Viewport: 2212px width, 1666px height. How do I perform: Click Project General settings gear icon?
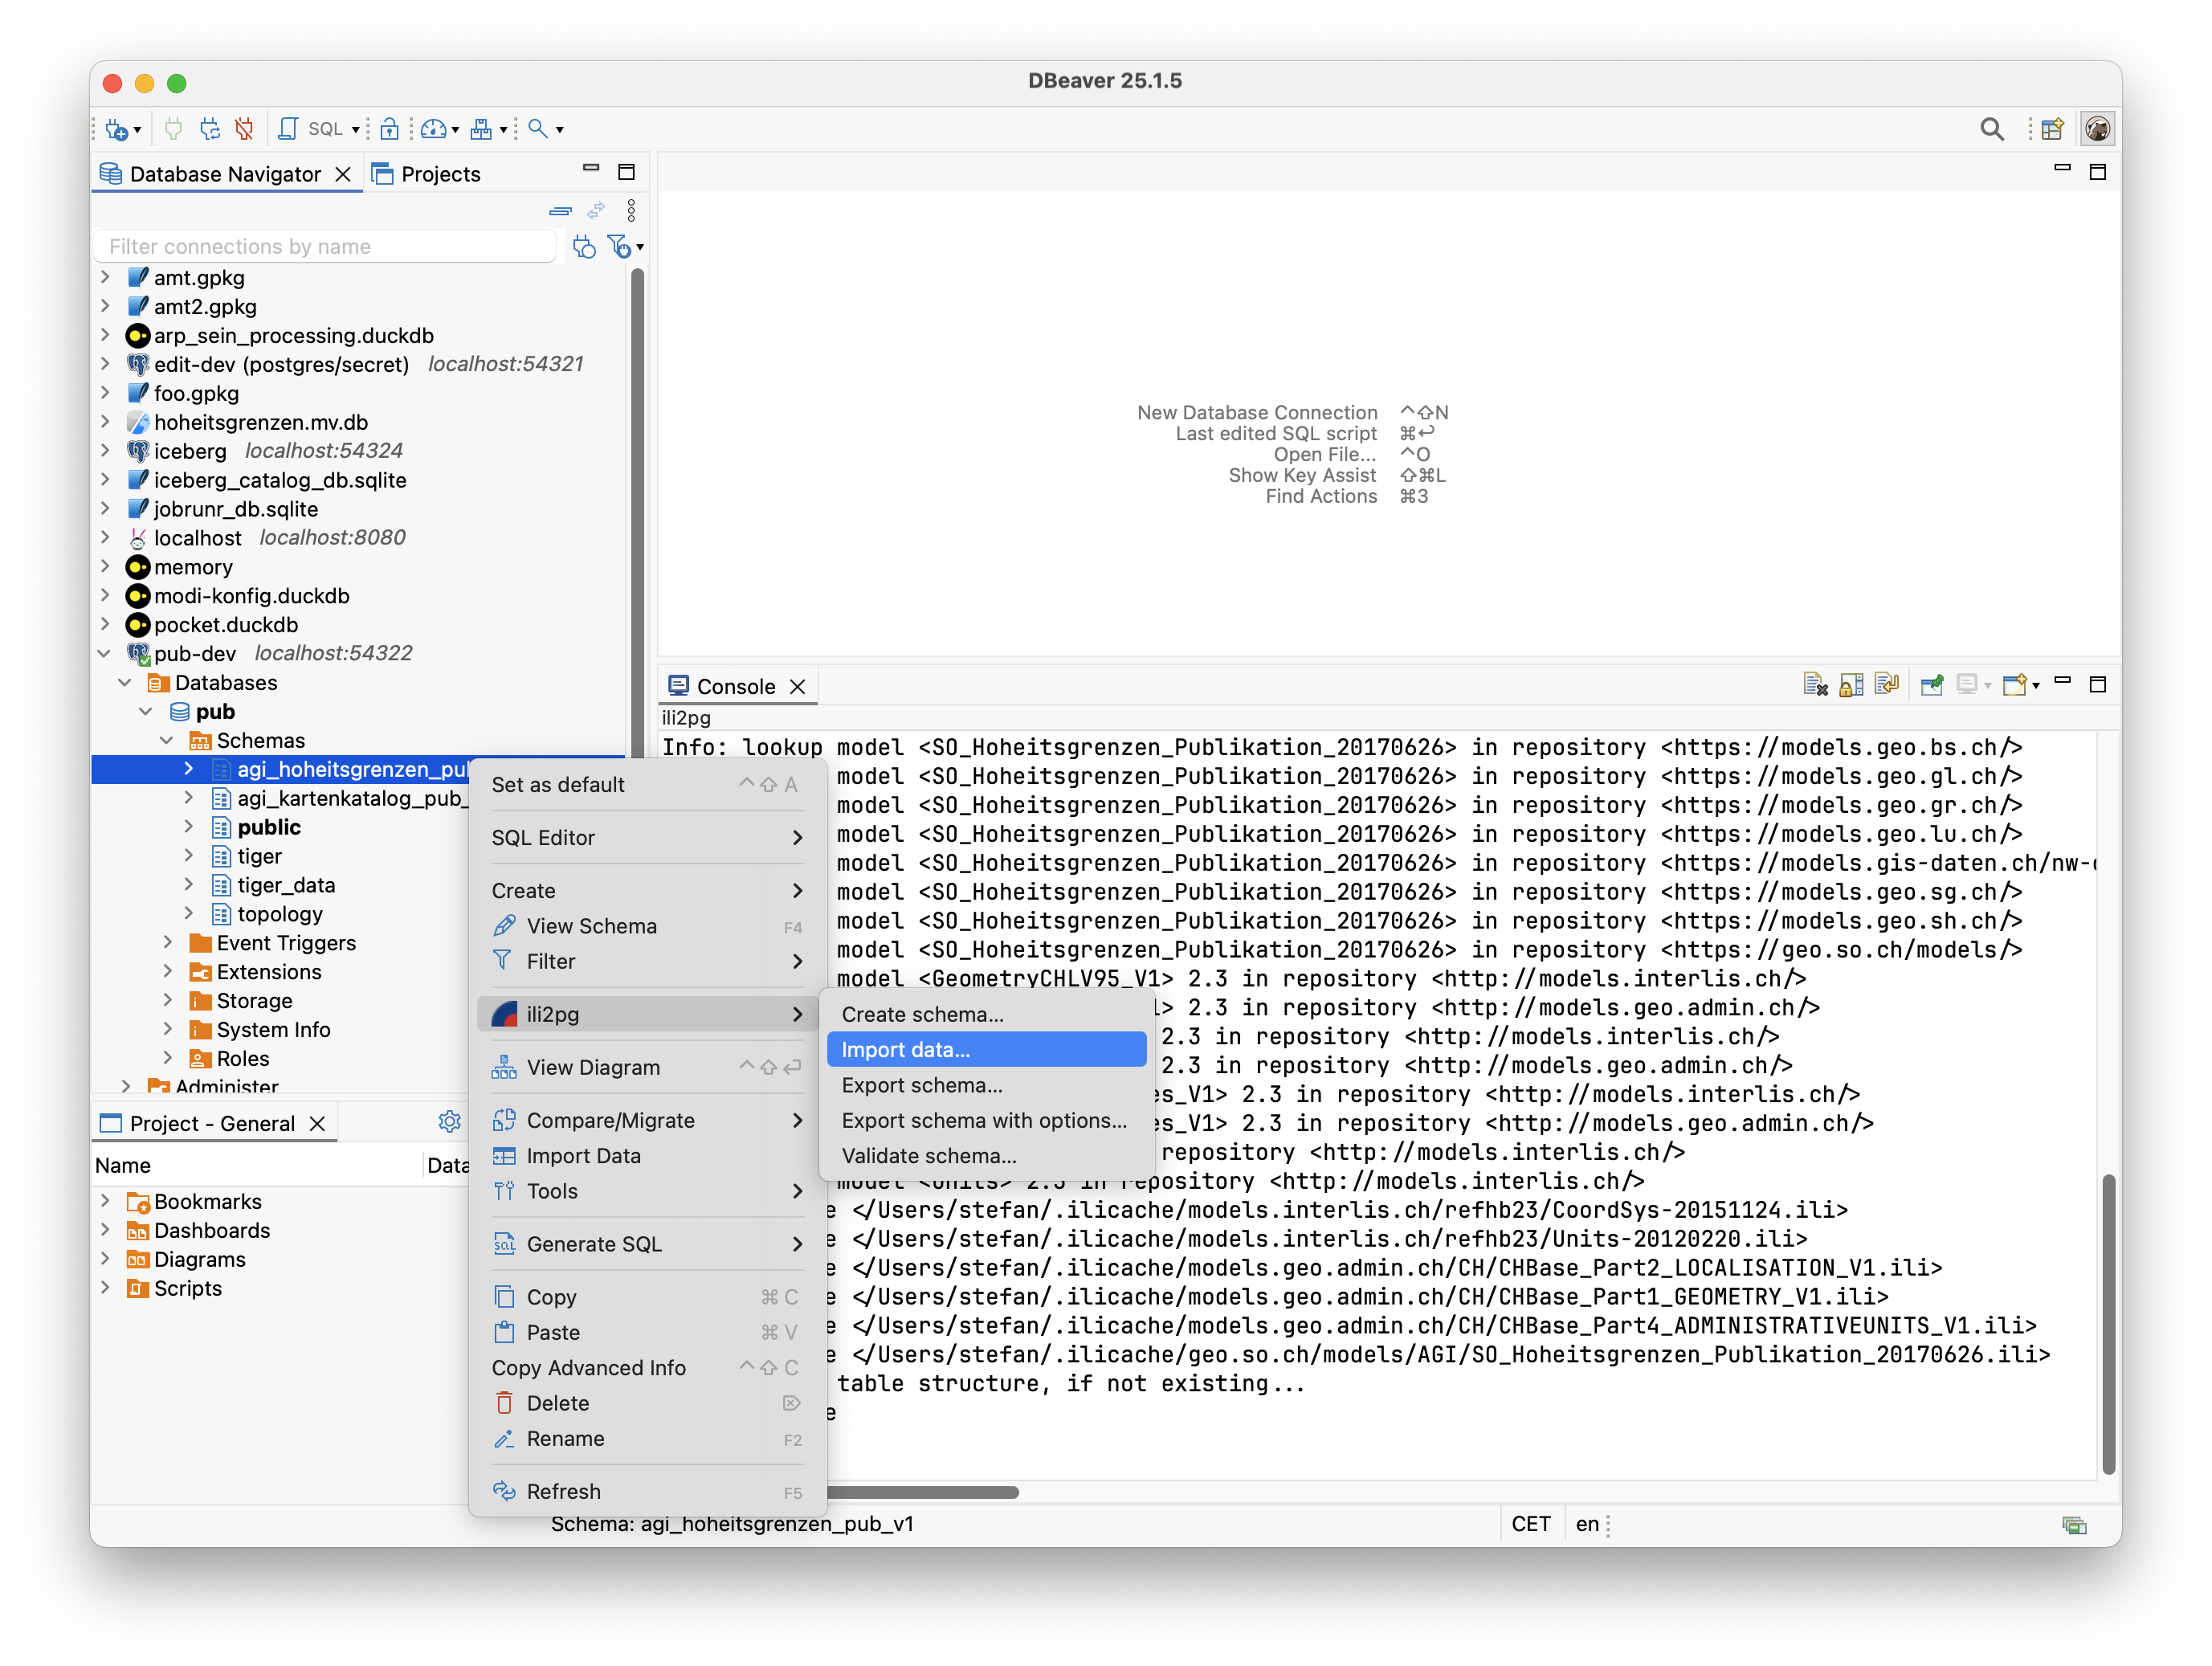click(x=450, y=1122)
